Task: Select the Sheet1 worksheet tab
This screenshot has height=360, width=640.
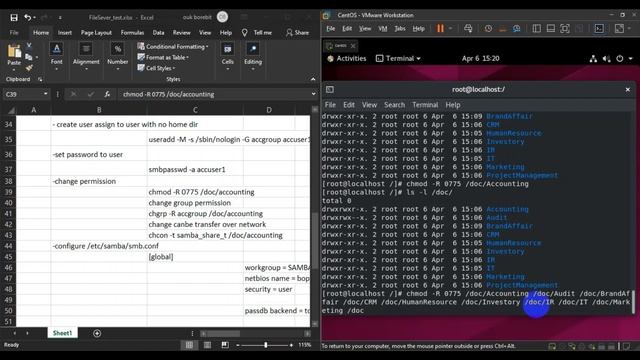Action: (62, 333)
